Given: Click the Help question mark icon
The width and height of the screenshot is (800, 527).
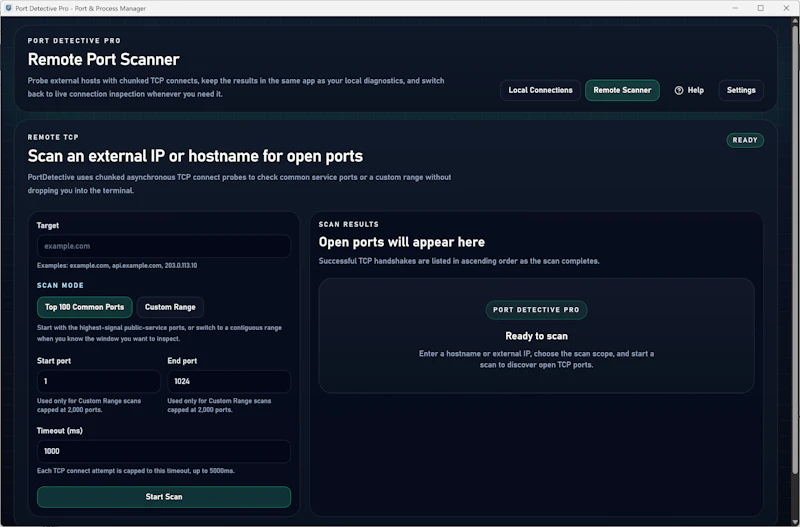Looking at the screenshot, I should click(x=679, y=90).
